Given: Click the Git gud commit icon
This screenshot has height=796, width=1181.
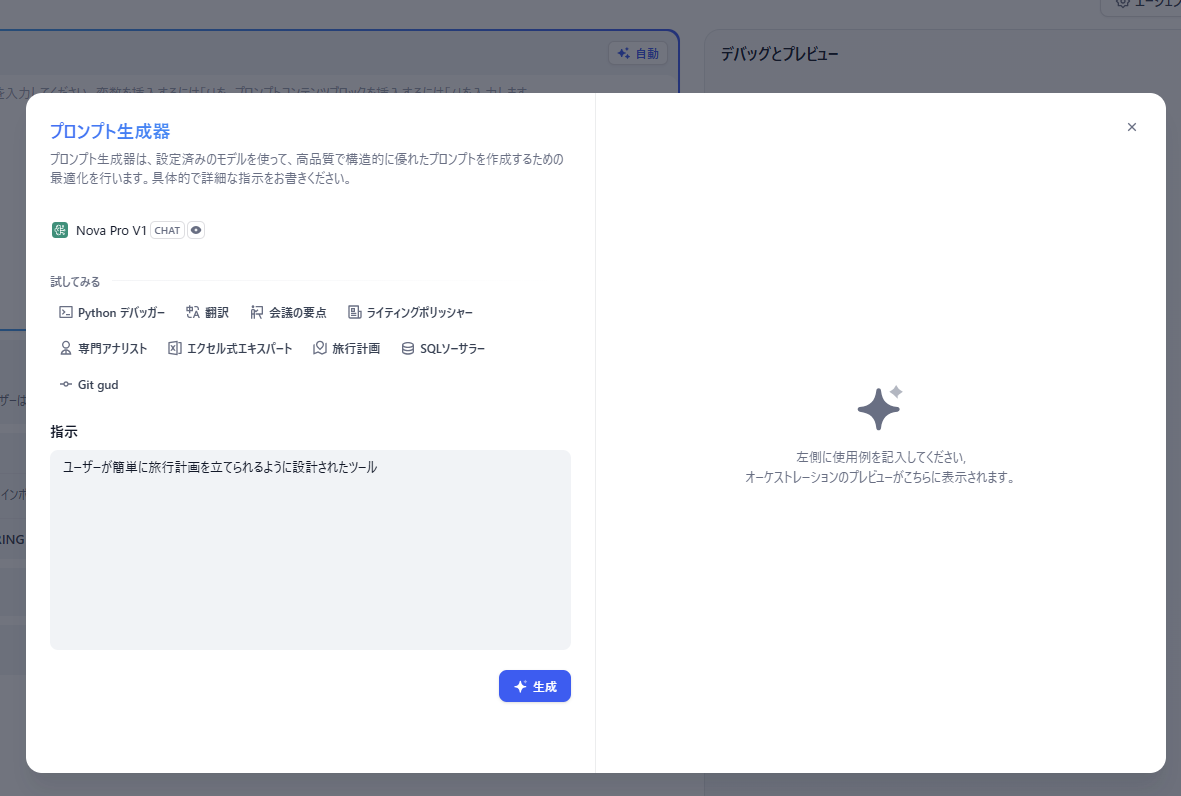Looking at the screenshot, I should tap(66, 384).
